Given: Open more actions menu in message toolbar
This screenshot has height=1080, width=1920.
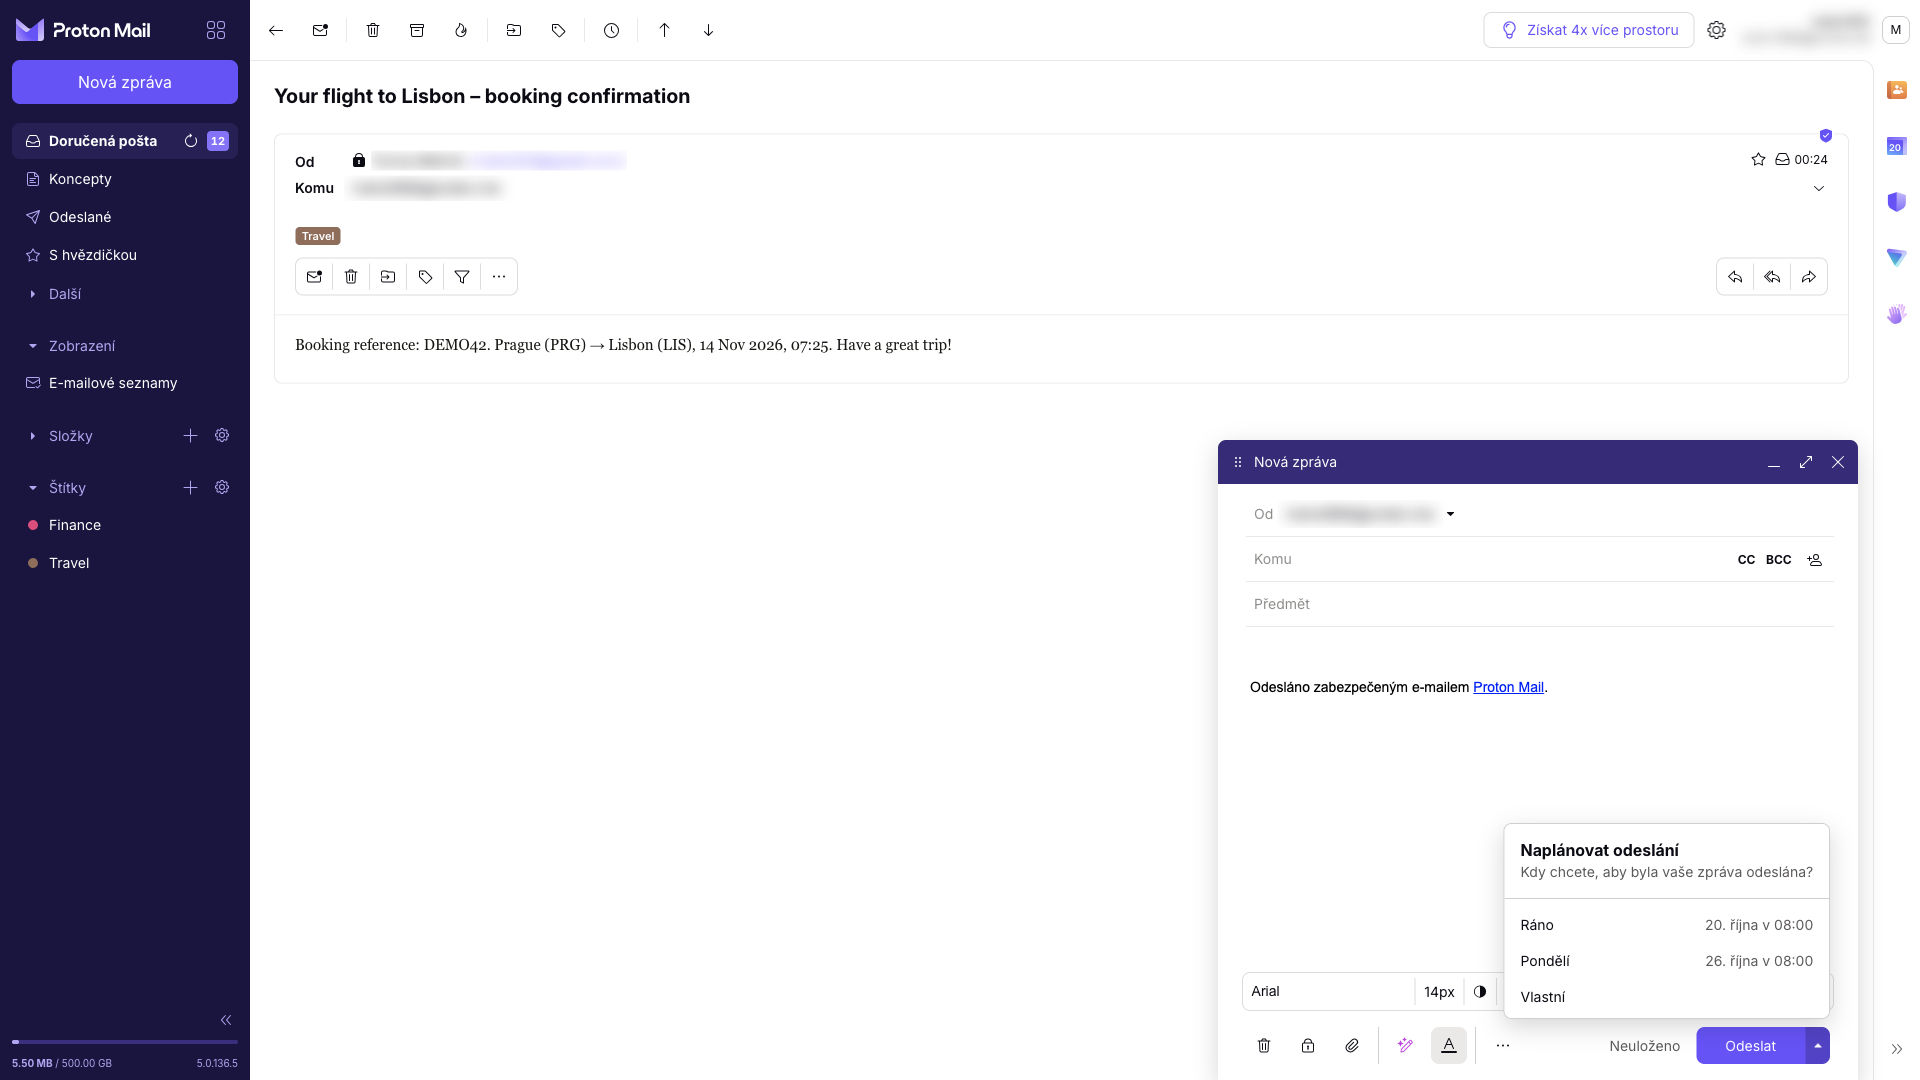Looking at the screenshot, I should 499,277.
